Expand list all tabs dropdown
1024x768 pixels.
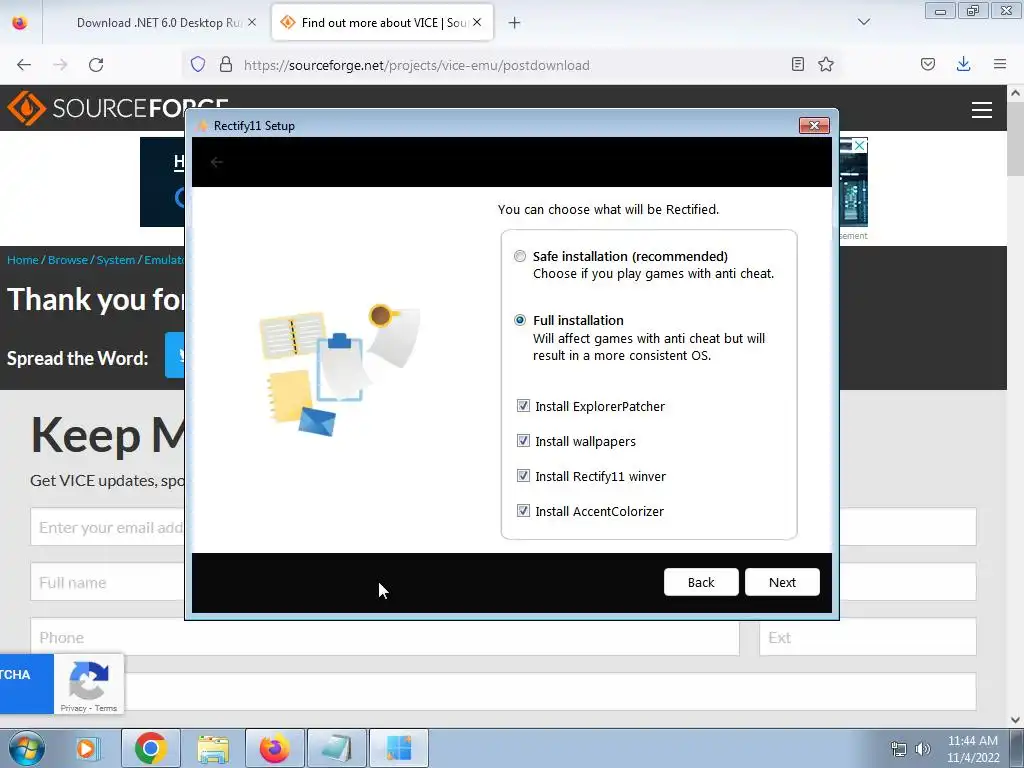tap(863, 22)
